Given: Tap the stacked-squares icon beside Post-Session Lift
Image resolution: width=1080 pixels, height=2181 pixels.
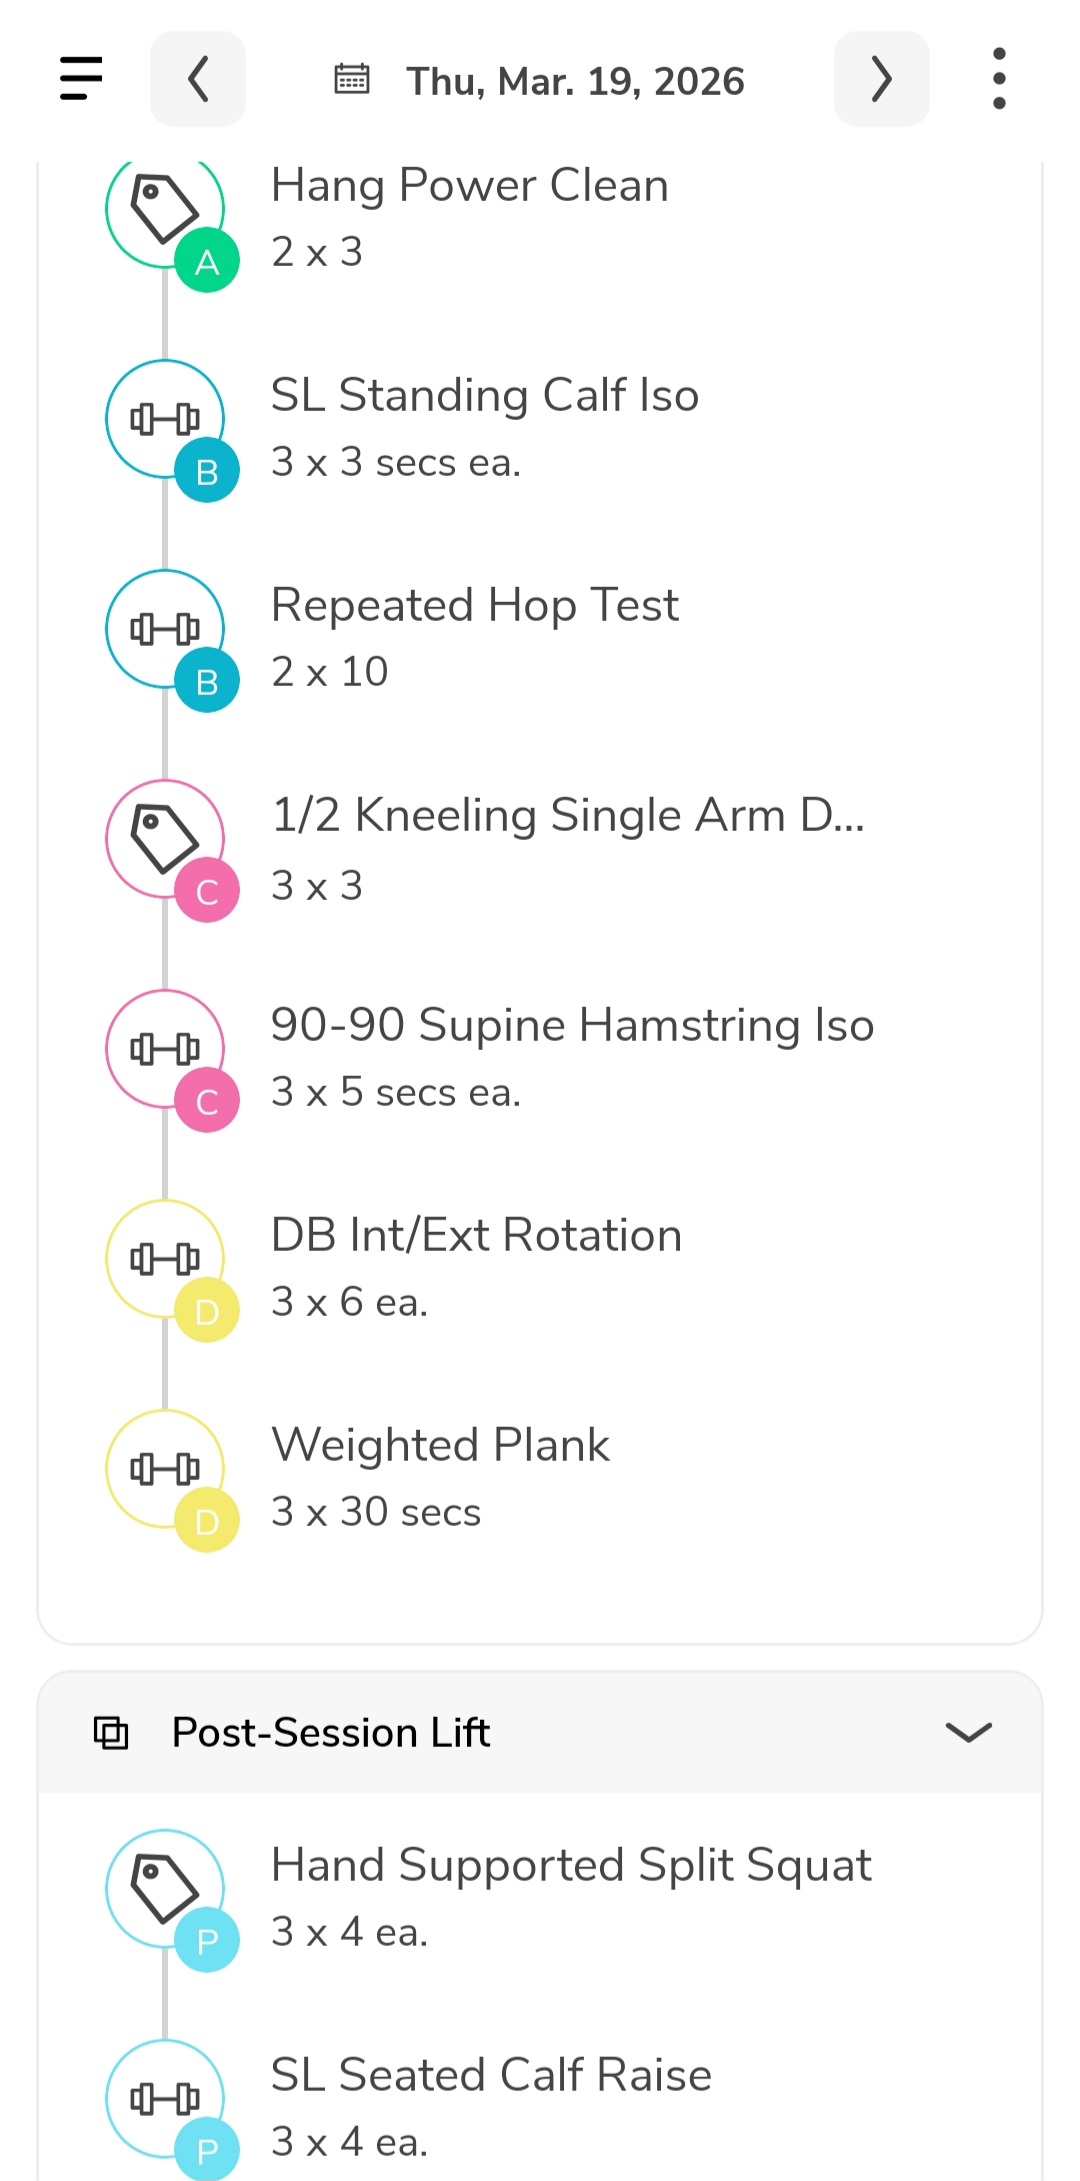Looking at the screenshot, I should pos(111,1732).
